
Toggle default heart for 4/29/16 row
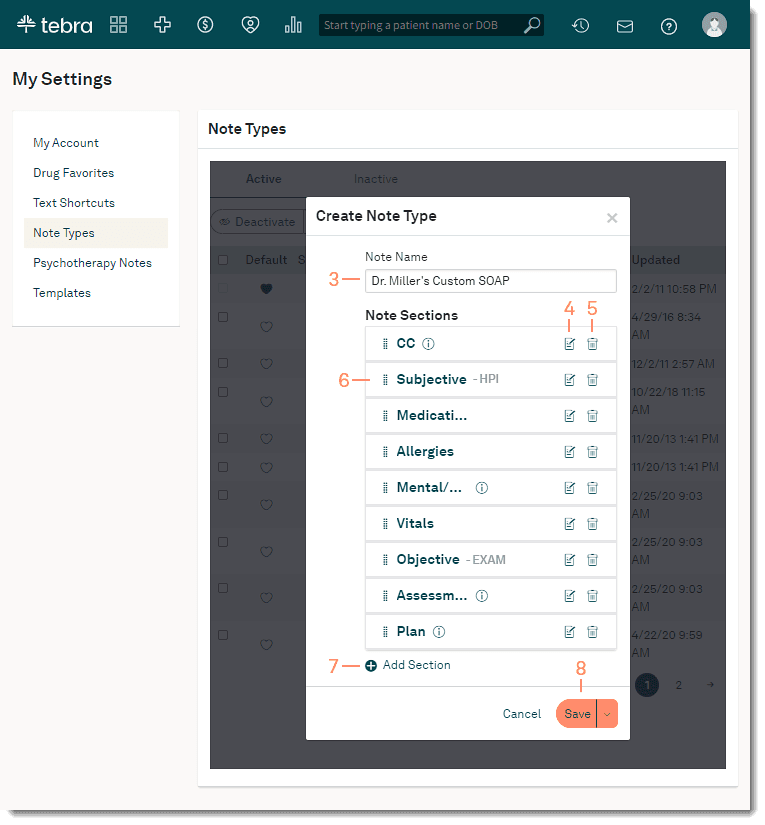point(266,327)
